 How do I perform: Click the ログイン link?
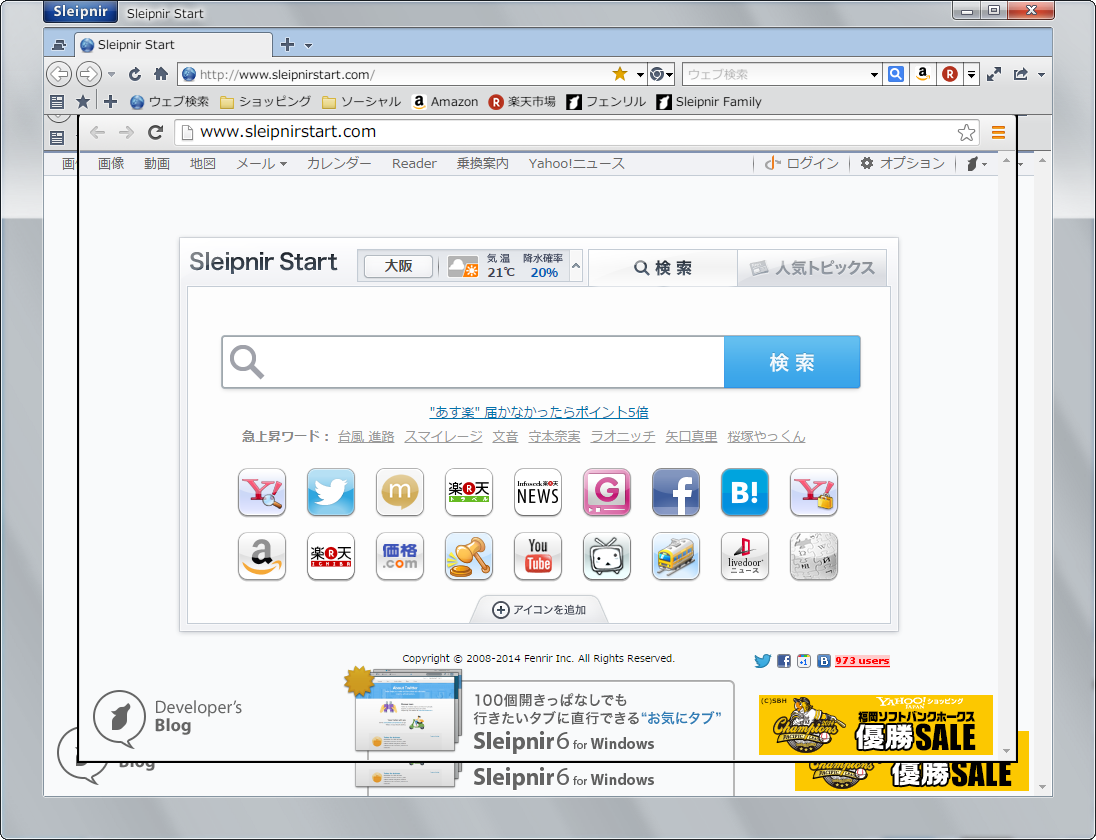tap(801, 164)
